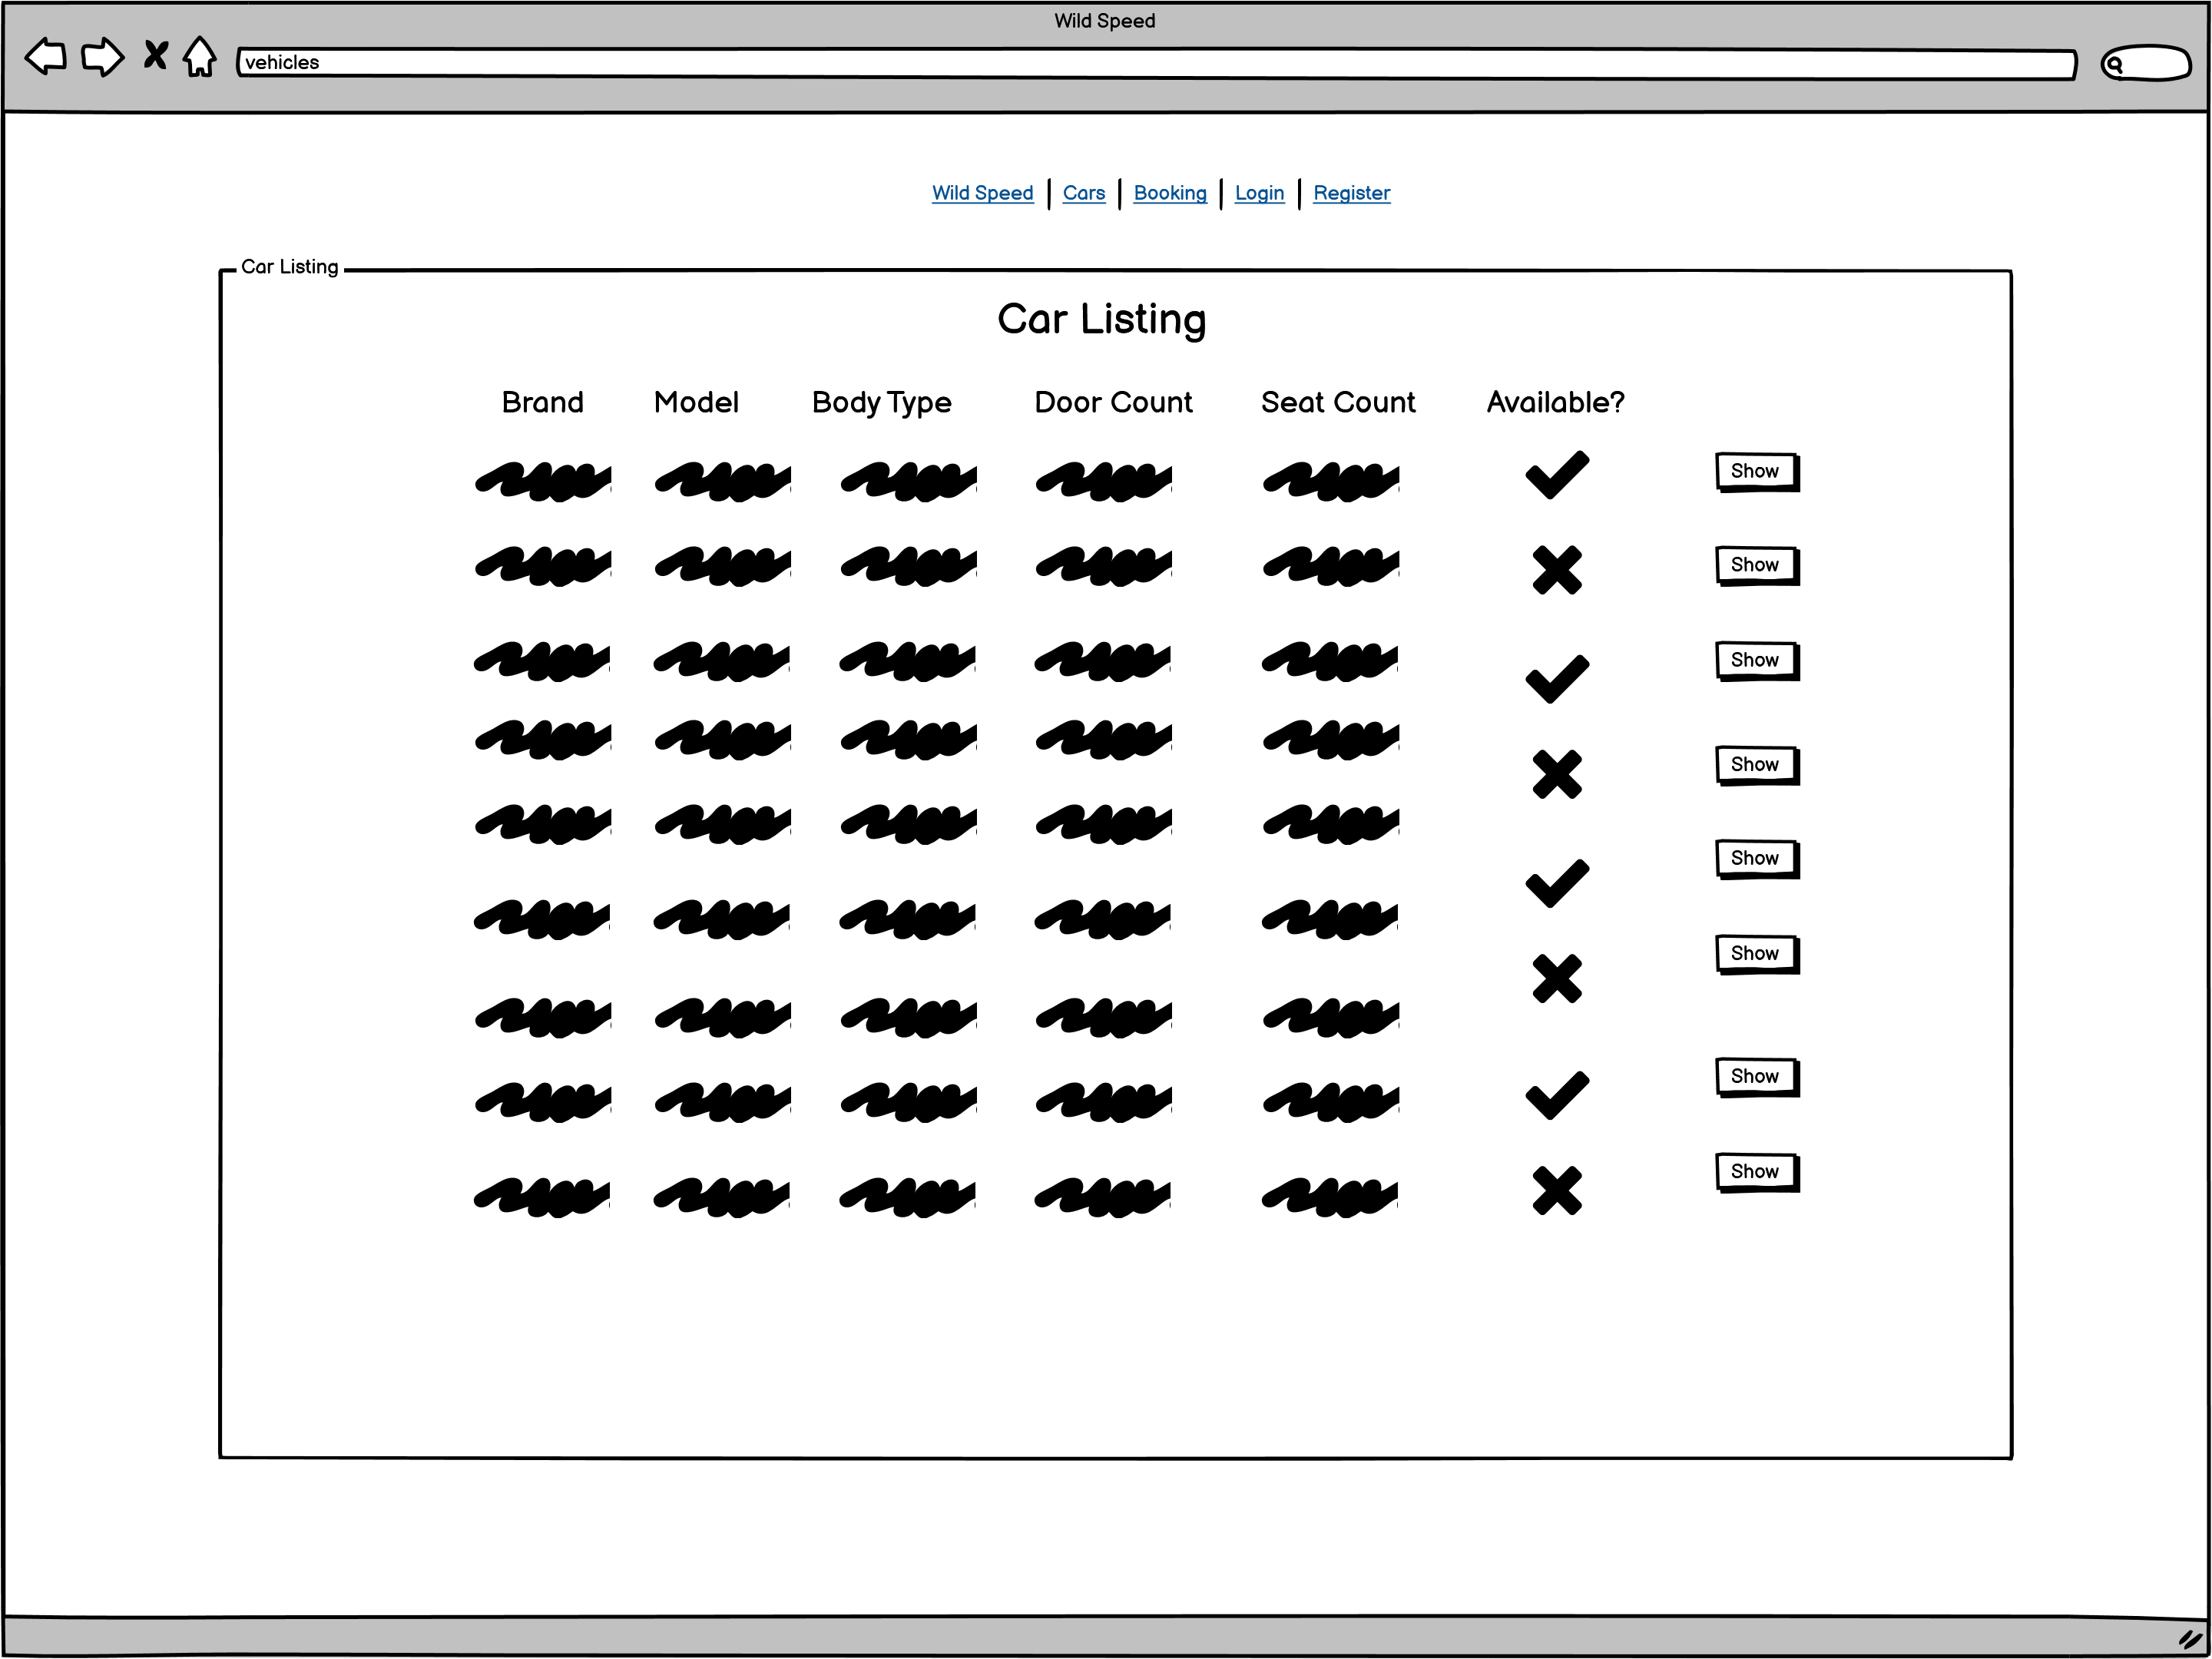This screenshot has width=2212, height=1659.
Task: Click the stop loading X icon
Action: coord(155,54)
